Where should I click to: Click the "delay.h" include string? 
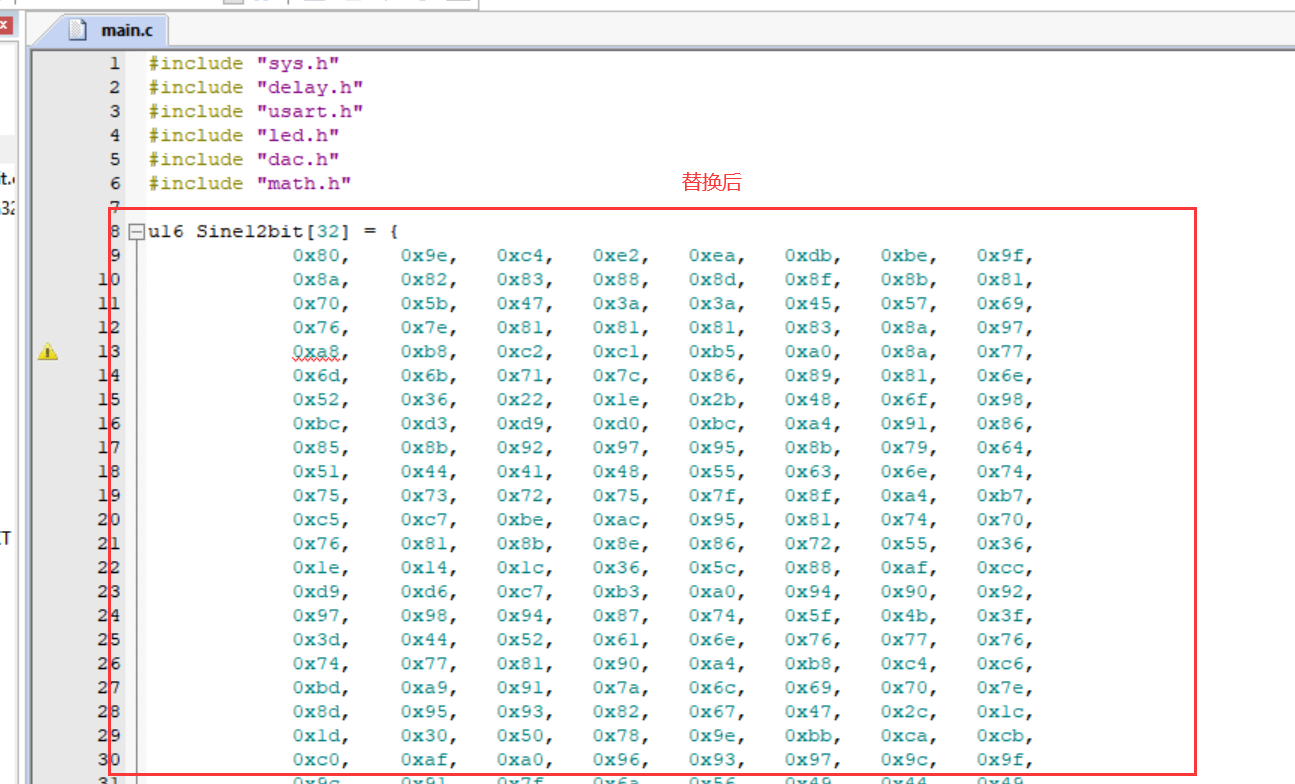pos(308,88)
